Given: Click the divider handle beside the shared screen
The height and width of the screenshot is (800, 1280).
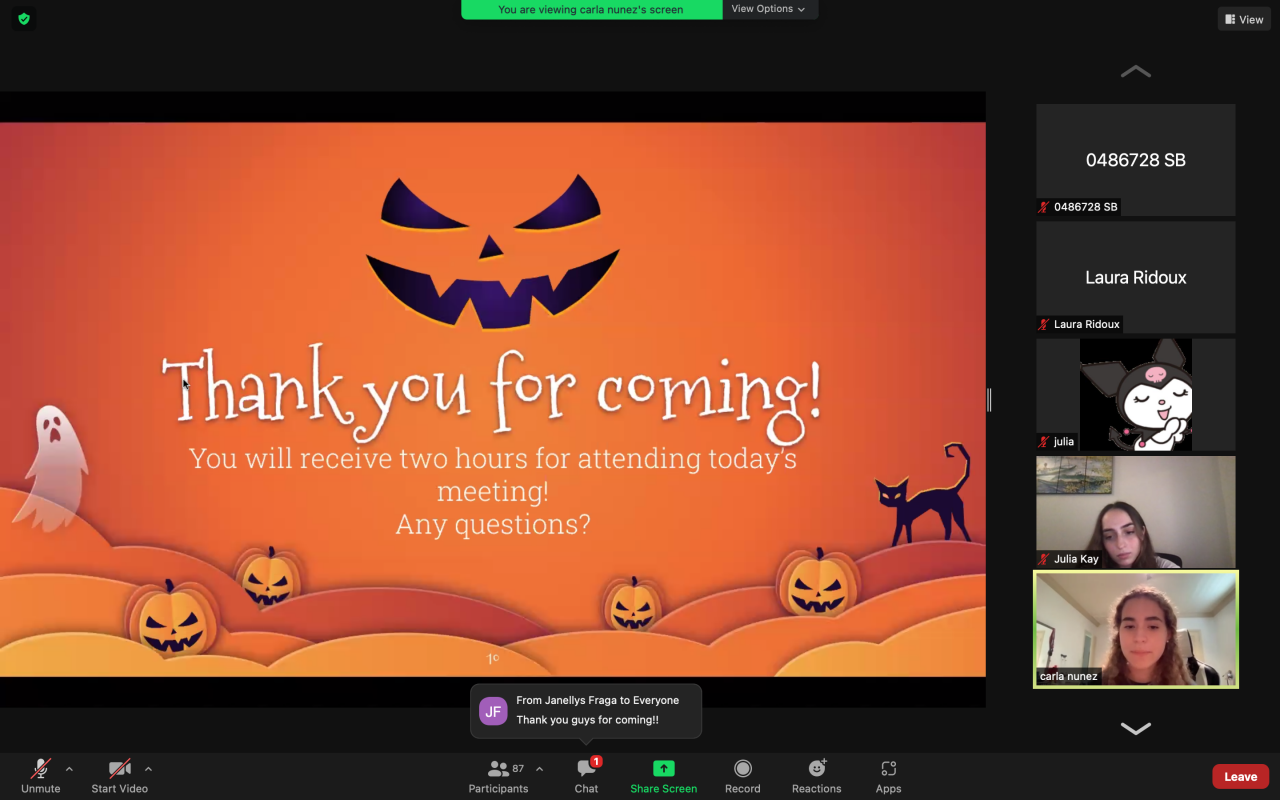Looking at the screenshot, I should click(989, 400).
